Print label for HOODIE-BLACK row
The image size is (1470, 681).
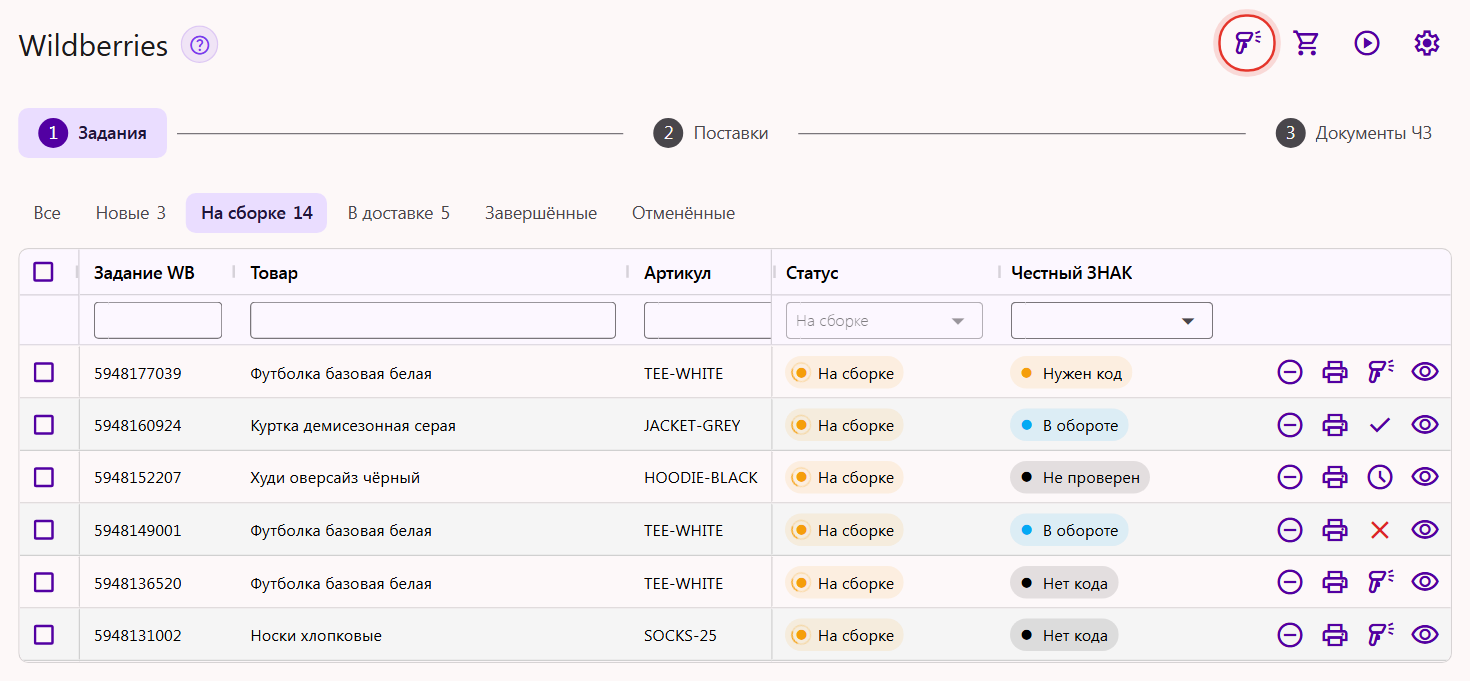1335,477
